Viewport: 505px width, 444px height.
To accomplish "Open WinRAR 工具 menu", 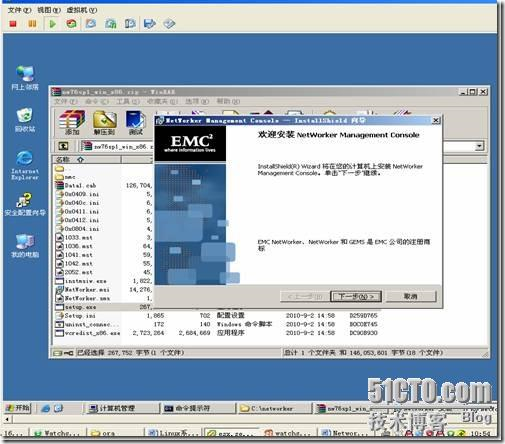I will coord(128,101).
